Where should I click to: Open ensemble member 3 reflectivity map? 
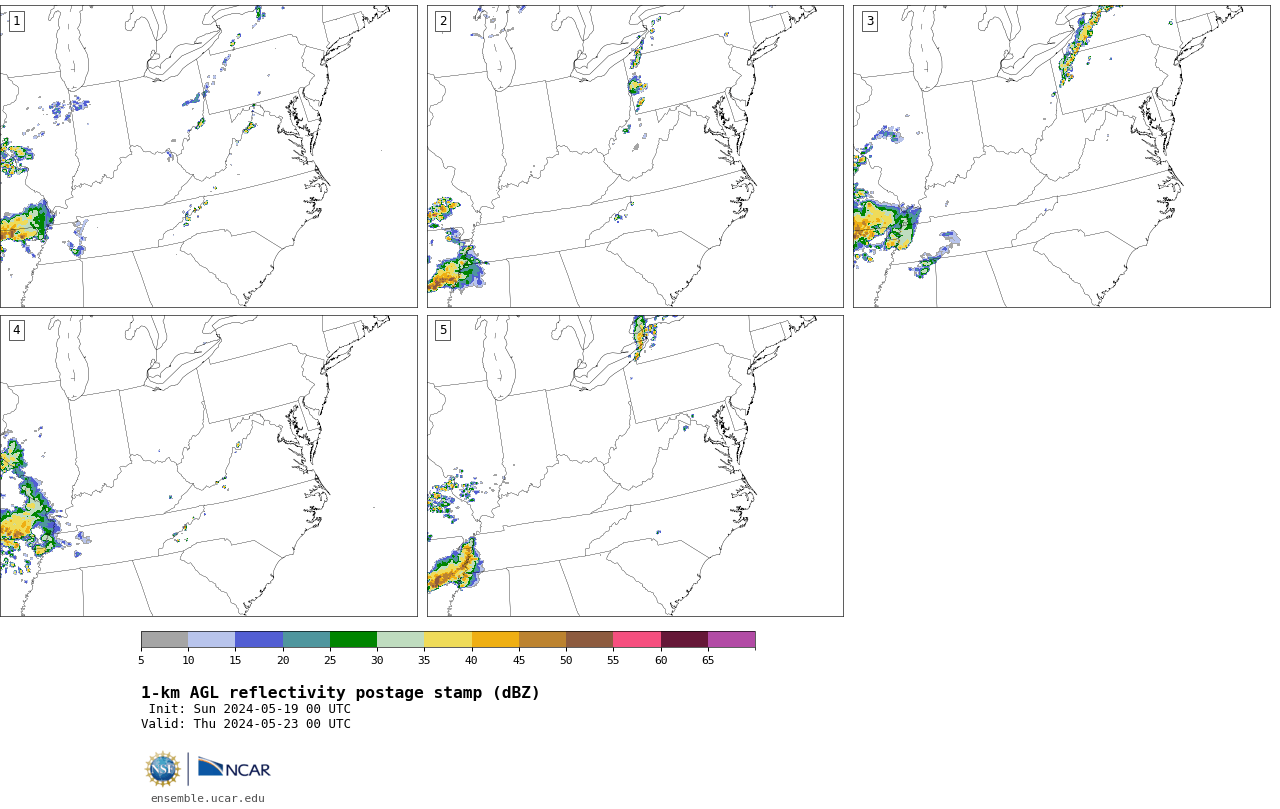pos(1061,156)
